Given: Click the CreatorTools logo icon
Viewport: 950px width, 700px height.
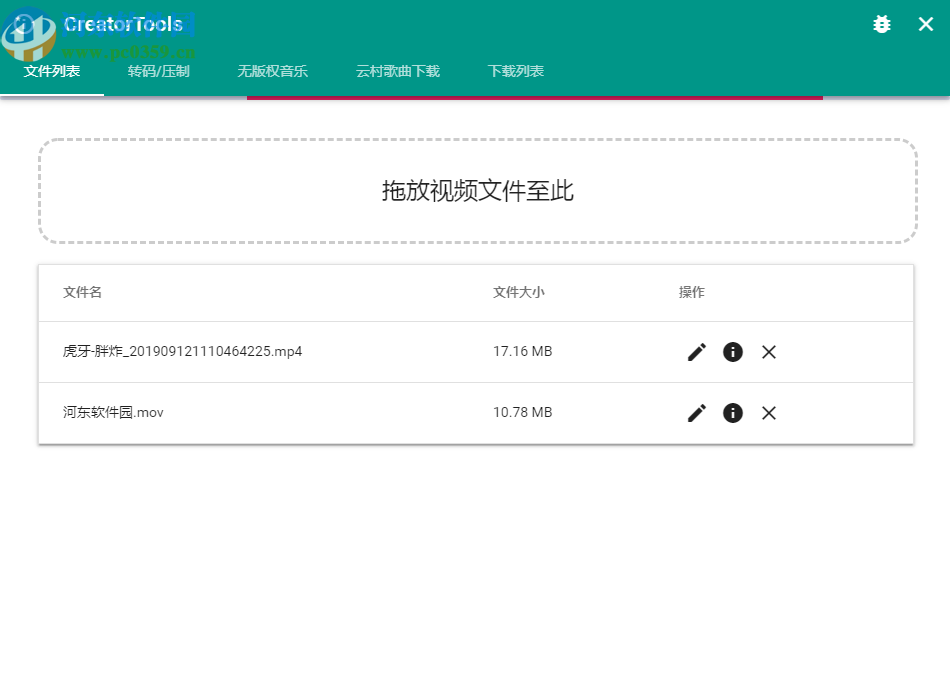Looking at the screenshot, I should click(39, 24).
